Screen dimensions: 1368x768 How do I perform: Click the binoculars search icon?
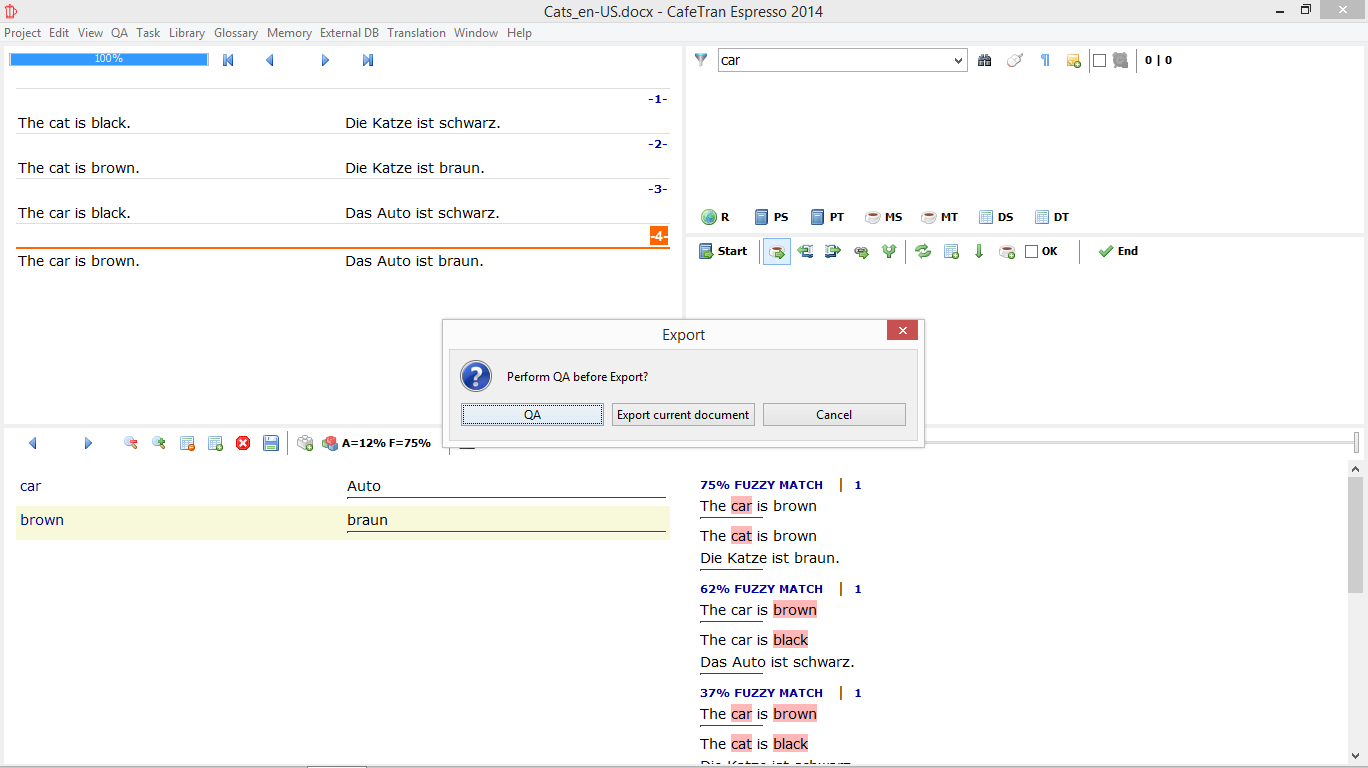[x=985, y=60]
